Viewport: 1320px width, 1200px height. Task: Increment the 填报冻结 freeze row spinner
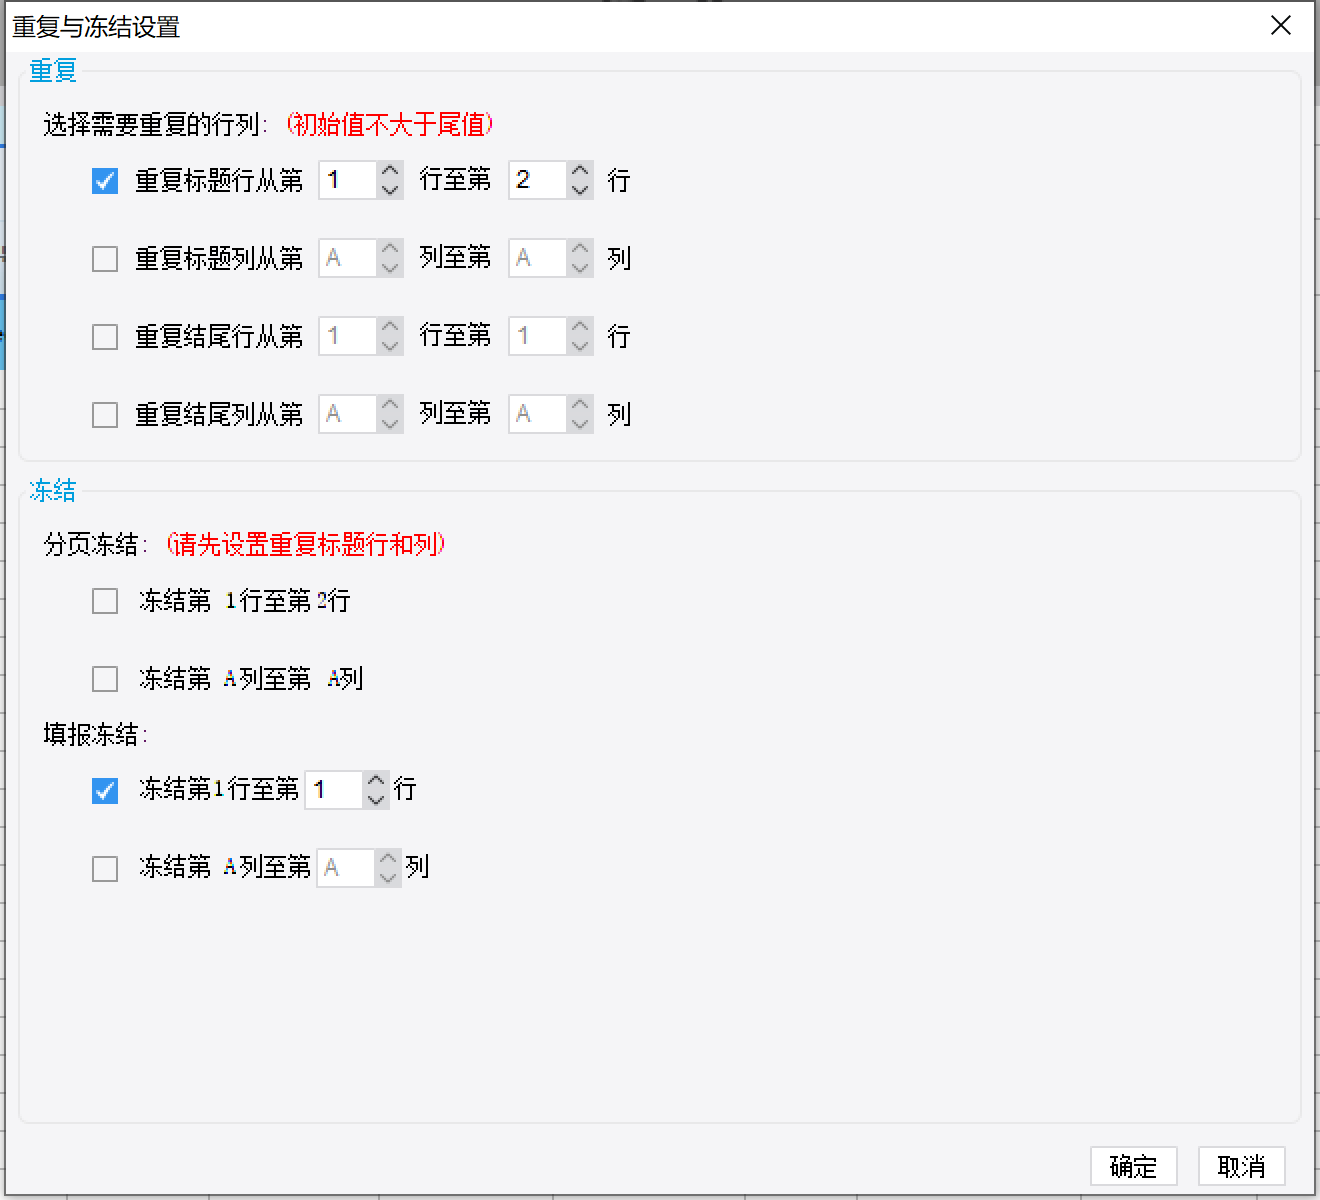coord(376,781)
